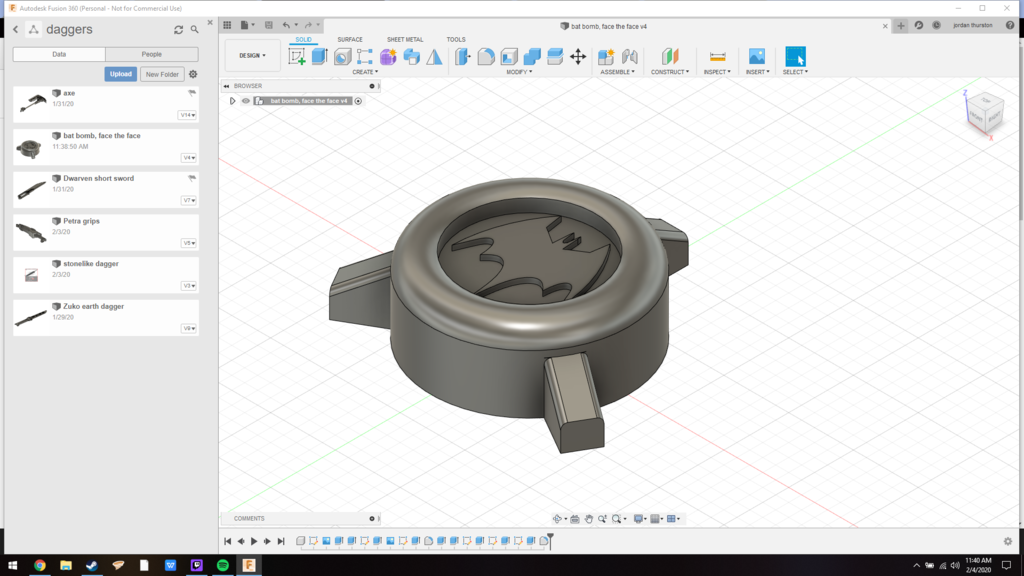Select the Revolve tool
Image resolution: width=1024 pixels, height=576 pixels.
point(342,57)
